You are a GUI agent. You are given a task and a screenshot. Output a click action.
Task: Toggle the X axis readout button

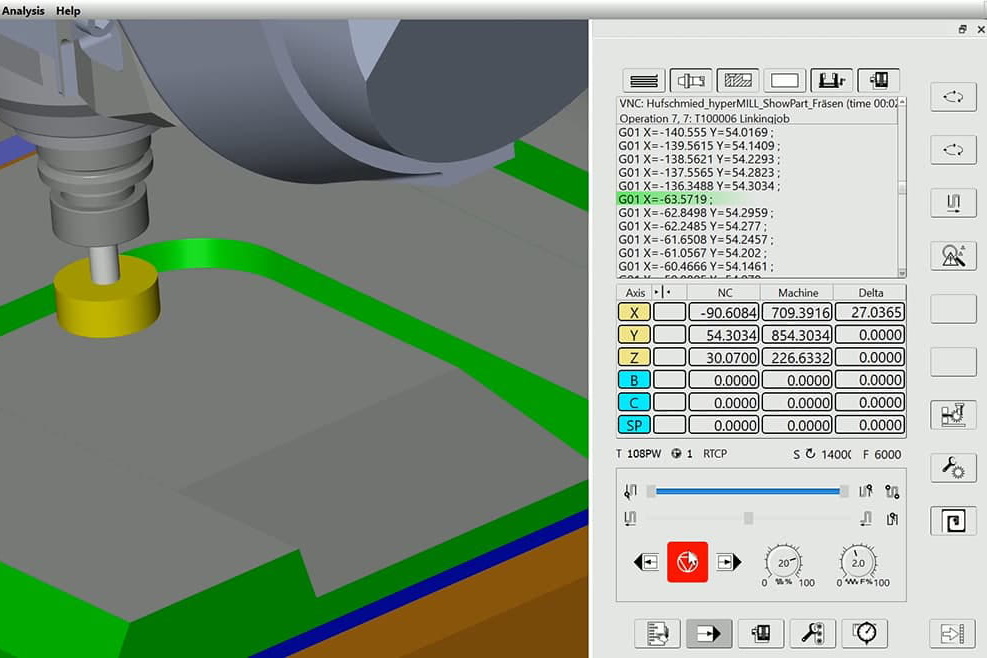tap(633, 312)
